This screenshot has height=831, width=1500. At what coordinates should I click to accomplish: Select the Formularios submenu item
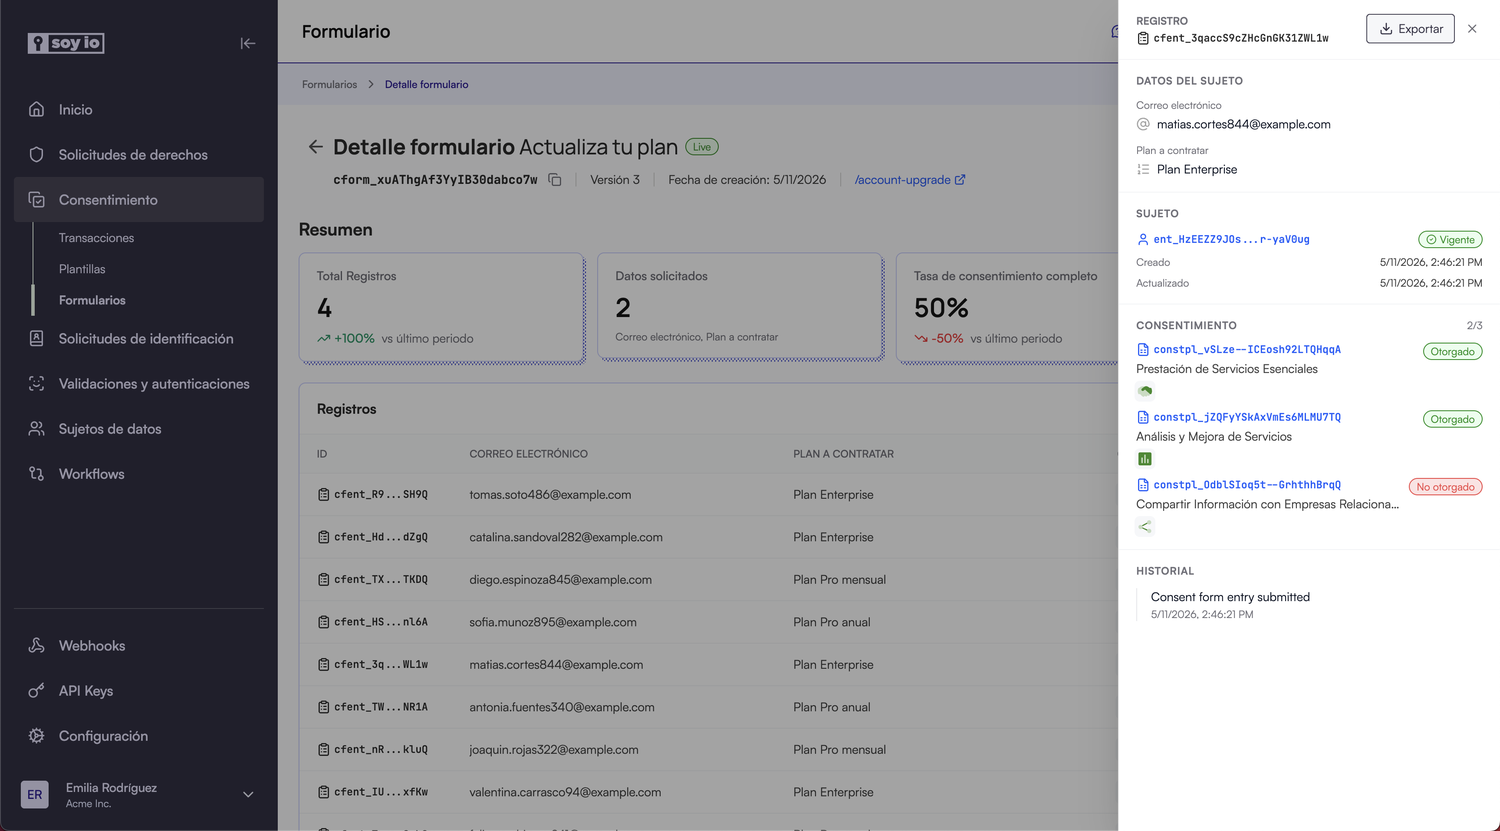tap(92, 300)
